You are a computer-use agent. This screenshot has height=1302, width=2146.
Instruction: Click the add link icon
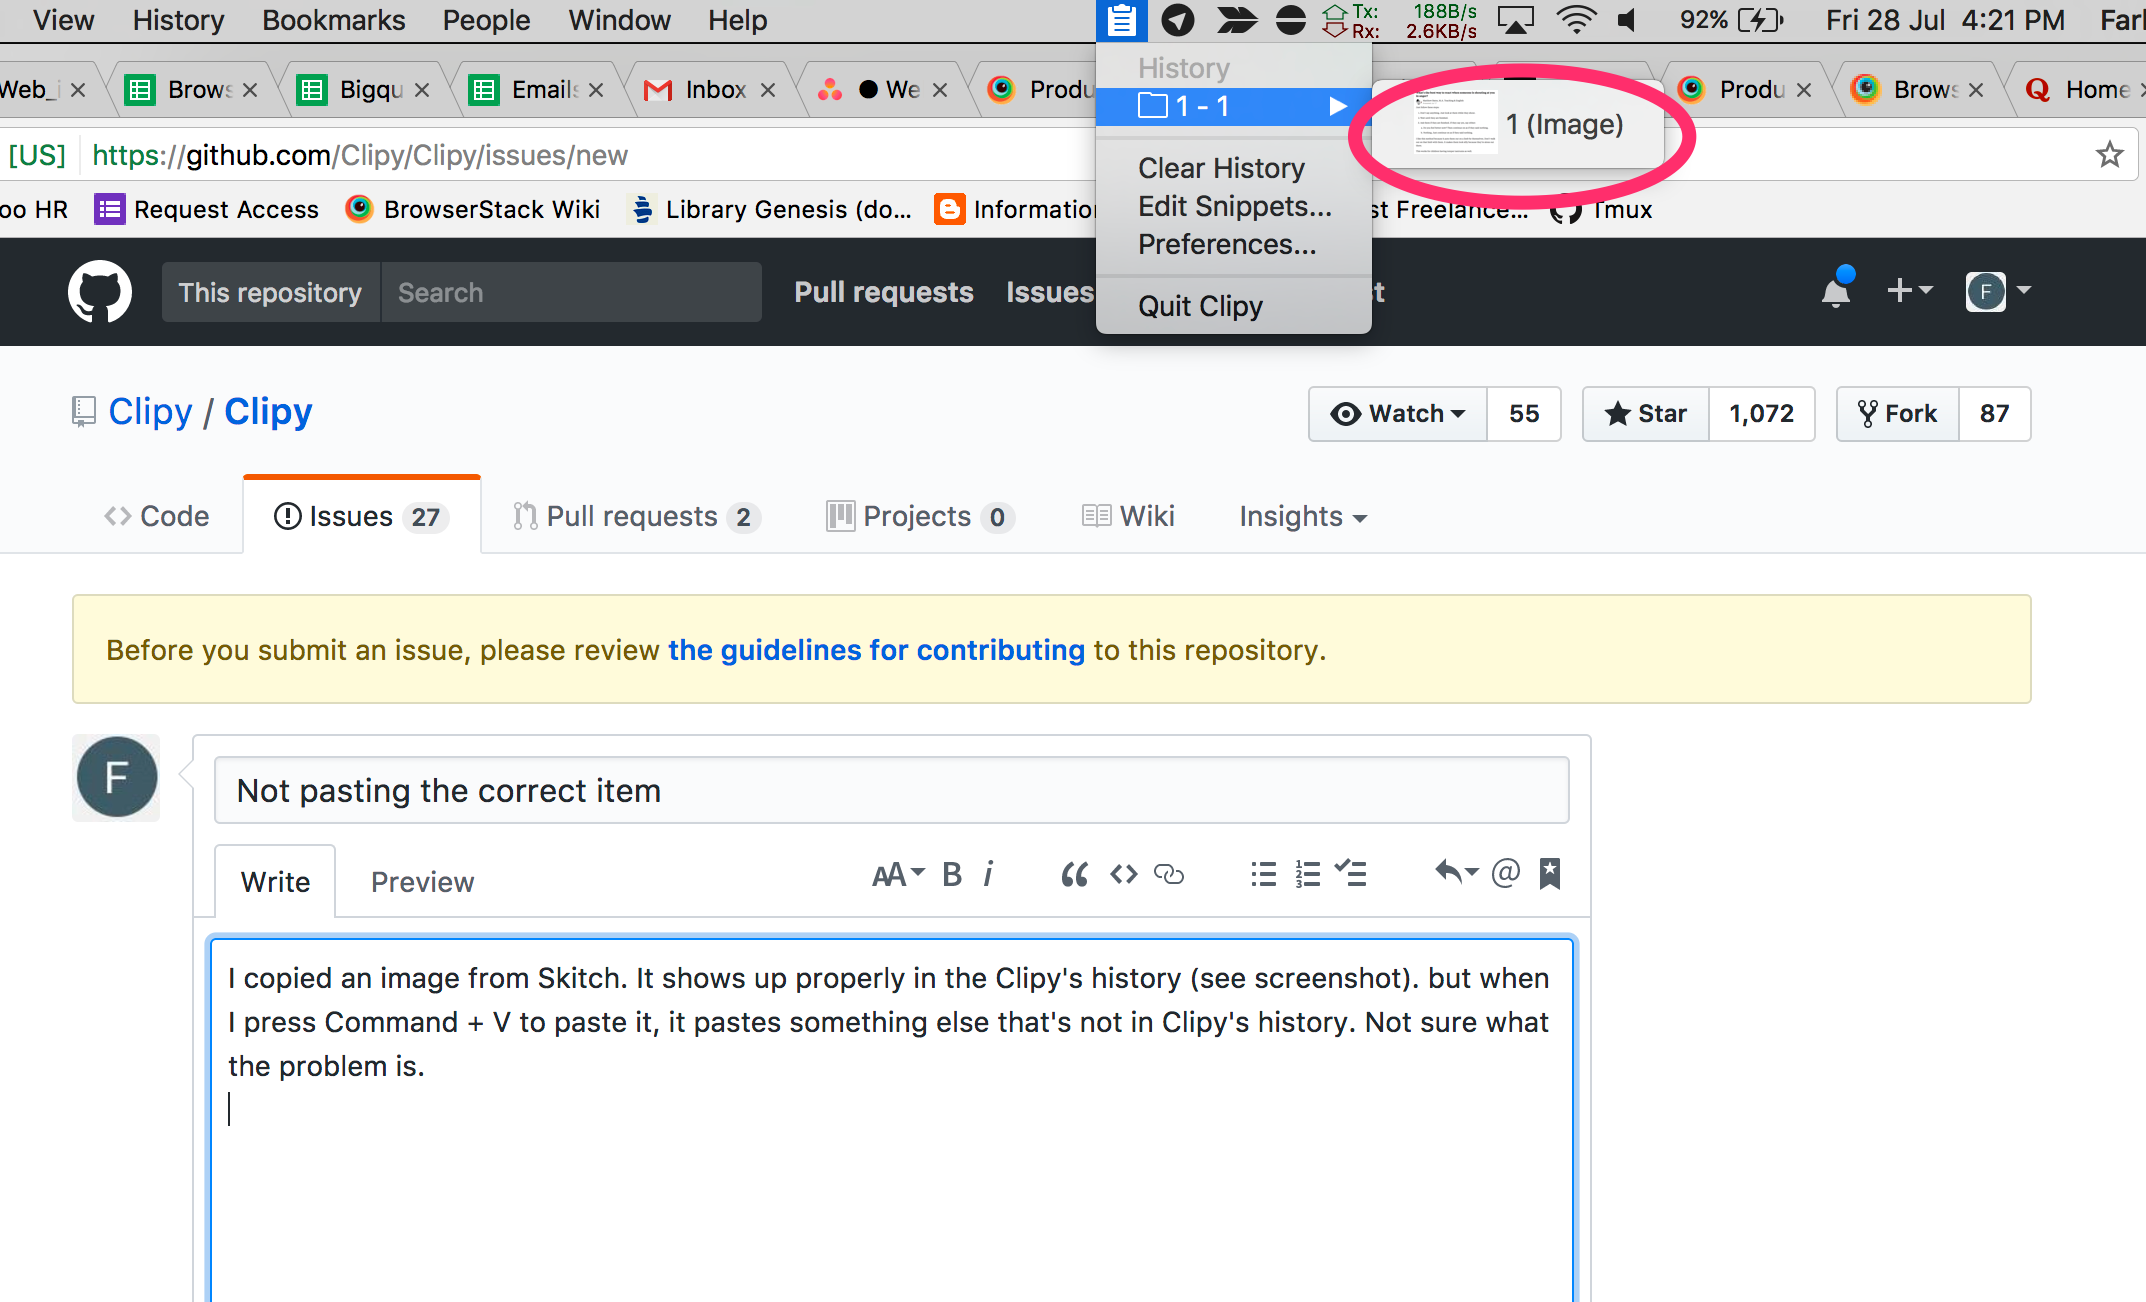[1169, 875]
